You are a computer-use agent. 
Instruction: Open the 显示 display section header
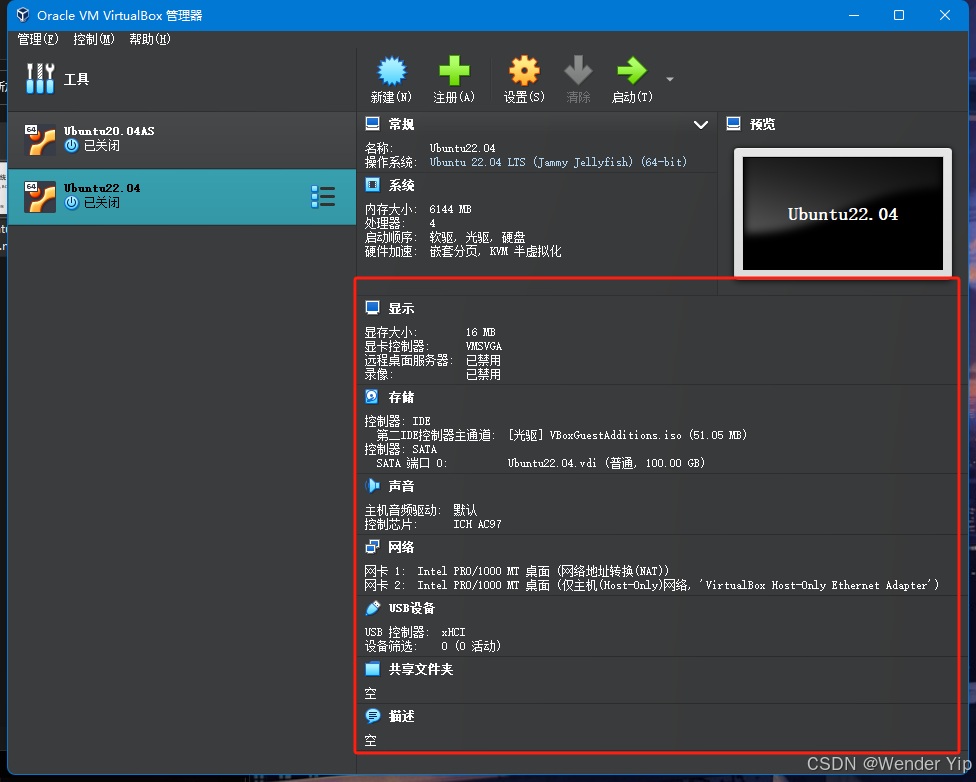pyautogui.click(x=401, y=308)
